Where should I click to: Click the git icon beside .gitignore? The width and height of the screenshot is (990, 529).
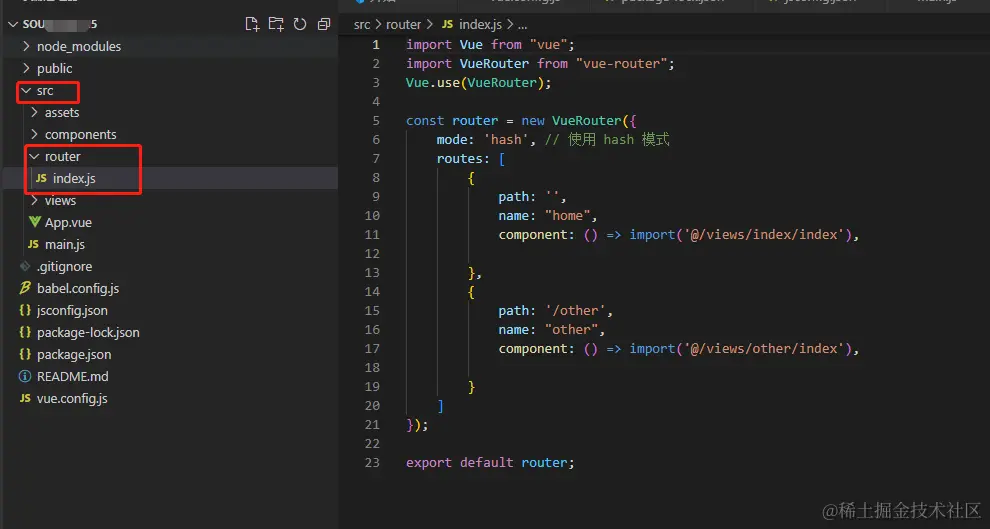pyautogui.click(x=25, y=266)
